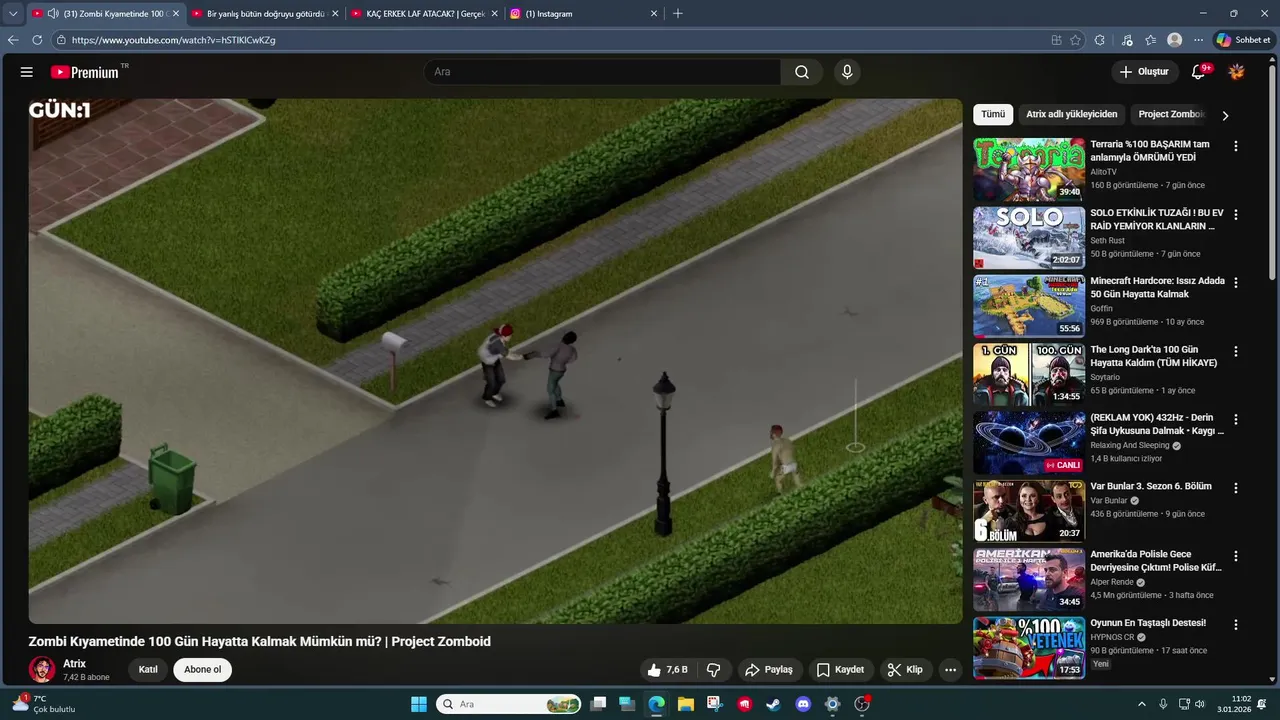Open options for 432Hz live stream
Image resolution: width=1280 pixels, height=720 pixels.
(1236, 420)
